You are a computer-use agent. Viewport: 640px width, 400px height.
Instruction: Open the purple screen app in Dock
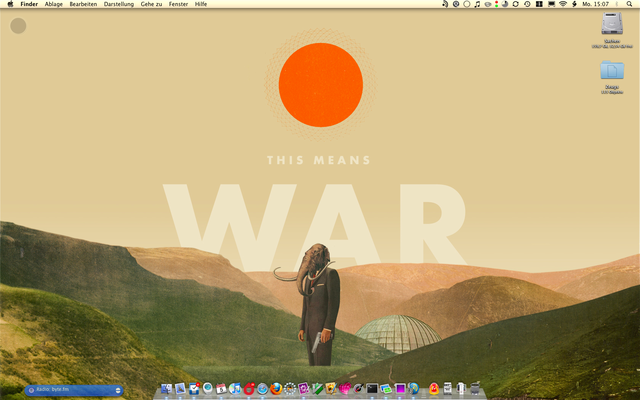(x=400, y=389)
